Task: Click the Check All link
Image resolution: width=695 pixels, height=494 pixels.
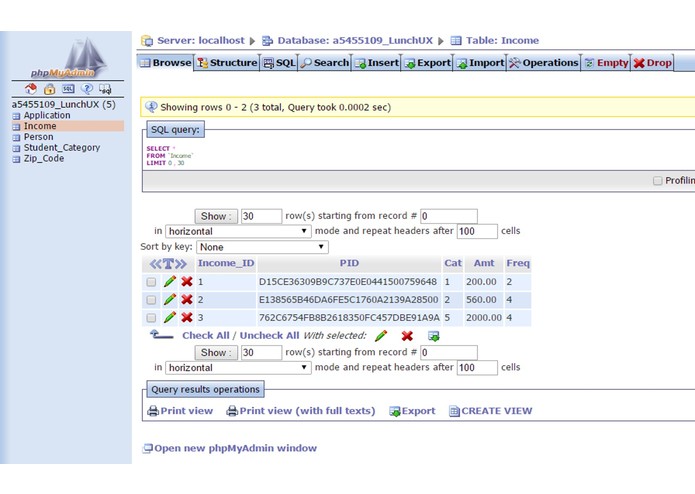Action: pos(206,335)
